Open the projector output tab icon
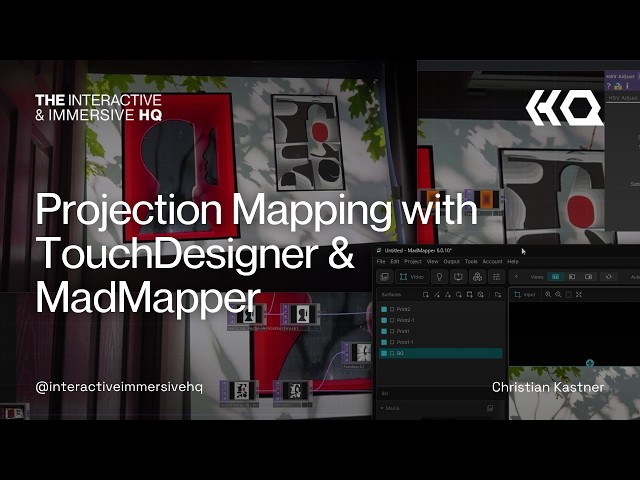640x480 pixels. (x=458, y=277)
